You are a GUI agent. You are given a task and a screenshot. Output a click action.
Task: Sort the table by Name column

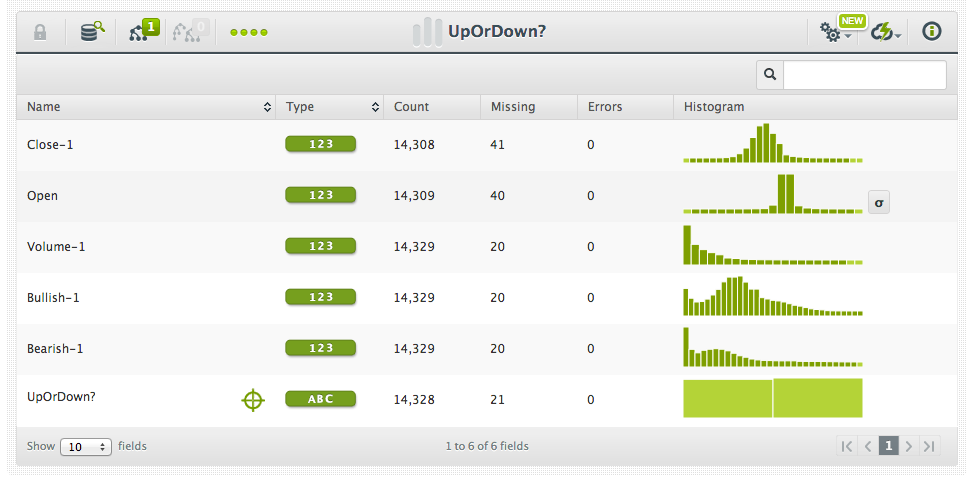coord(146,107)
